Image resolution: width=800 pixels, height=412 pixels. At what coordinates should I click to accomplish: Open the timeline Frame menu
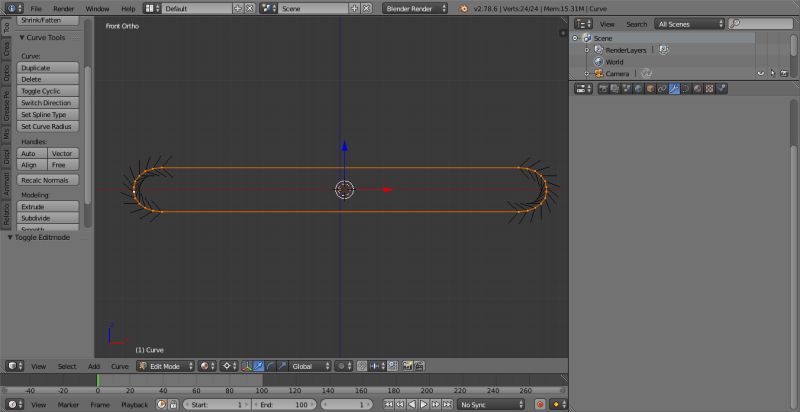tap(100, 405)
